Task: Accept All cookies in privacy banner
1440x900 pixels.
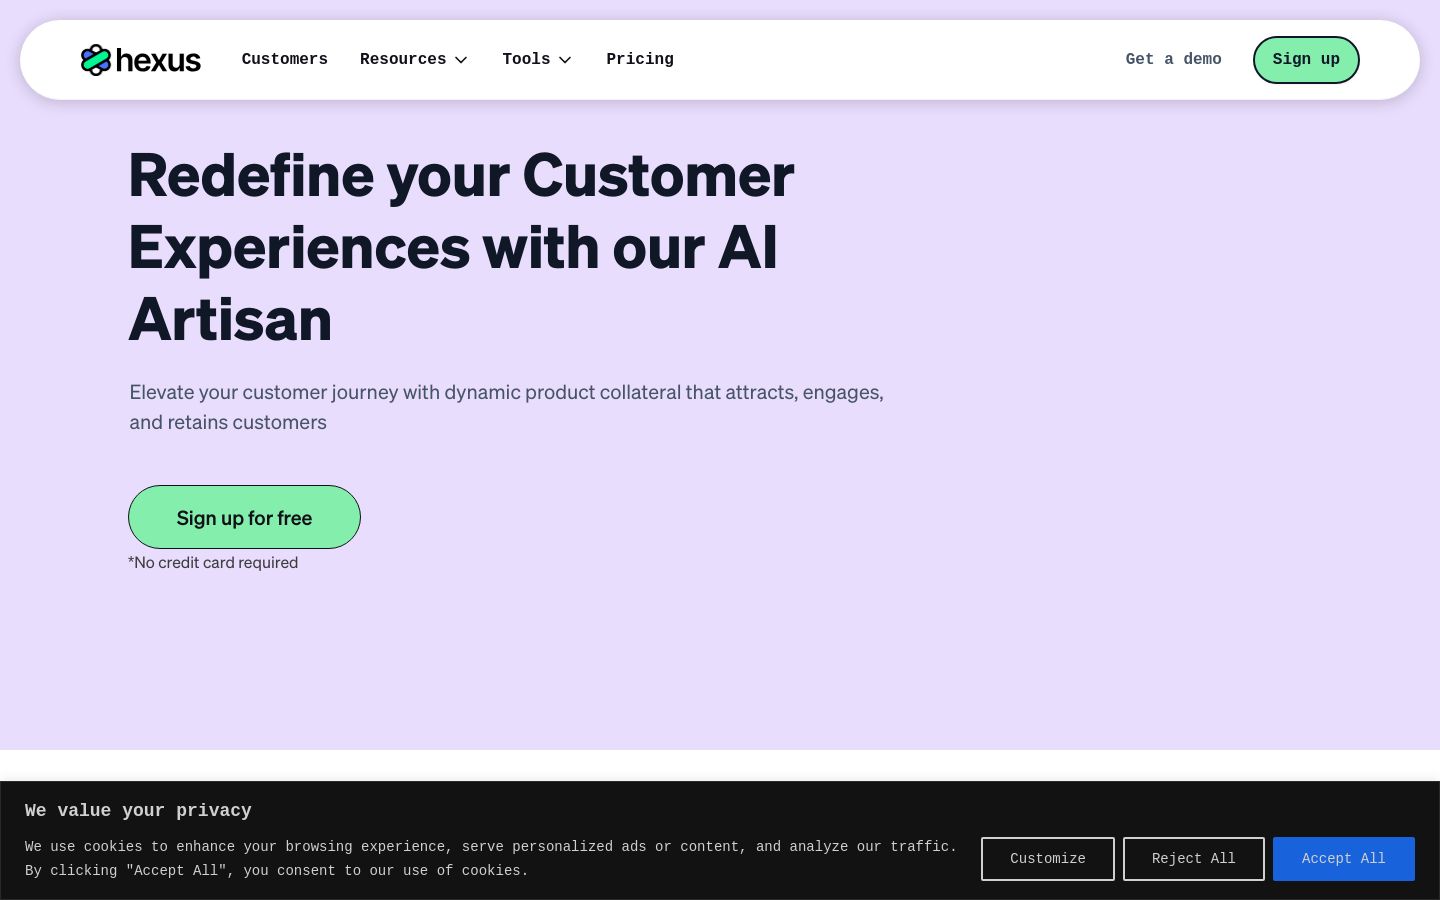Action: tap(1344, 859)
